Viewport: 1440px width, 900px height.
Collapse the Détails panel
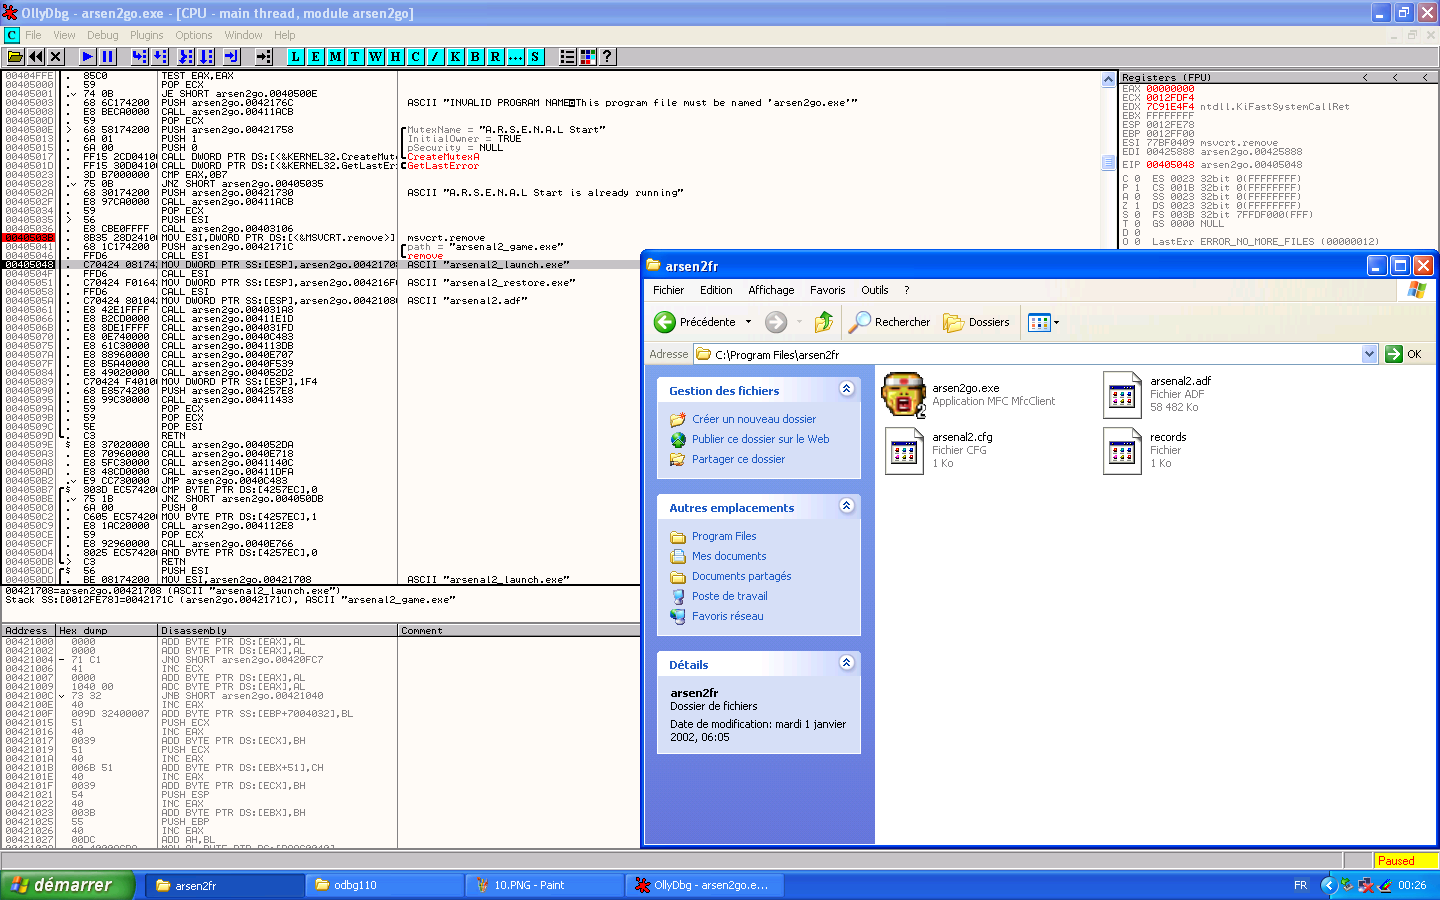click(846, 663)
